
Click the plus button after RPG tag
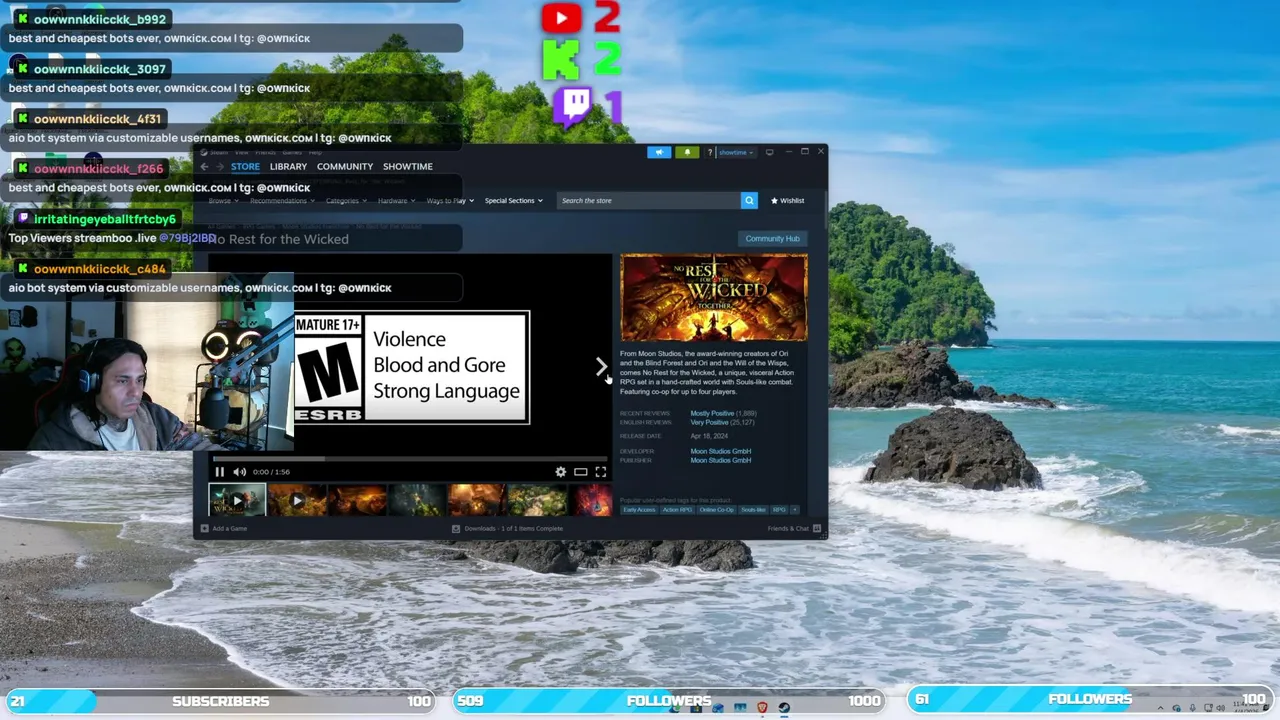coord(795,510)
